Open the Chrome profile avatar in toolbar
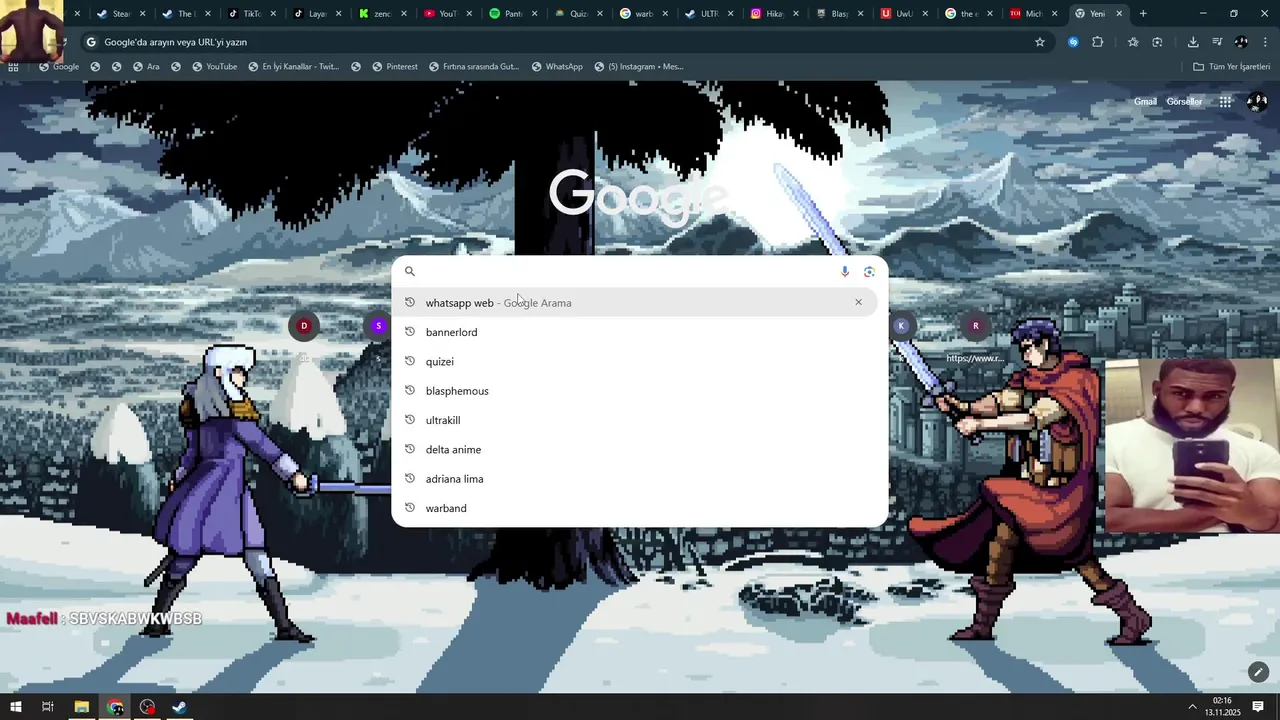 [x=1241, y=42]
